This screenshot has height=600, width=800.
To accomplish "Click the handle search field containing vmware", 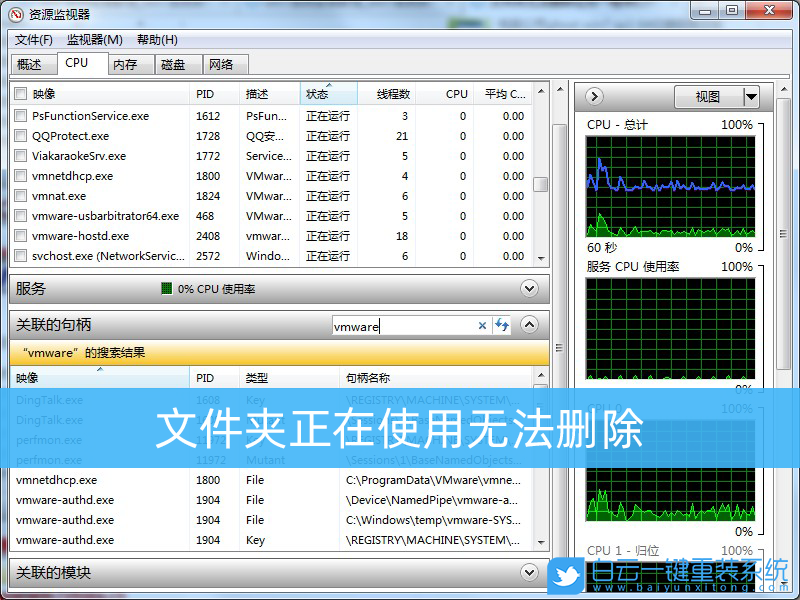I will click(403, 326).
